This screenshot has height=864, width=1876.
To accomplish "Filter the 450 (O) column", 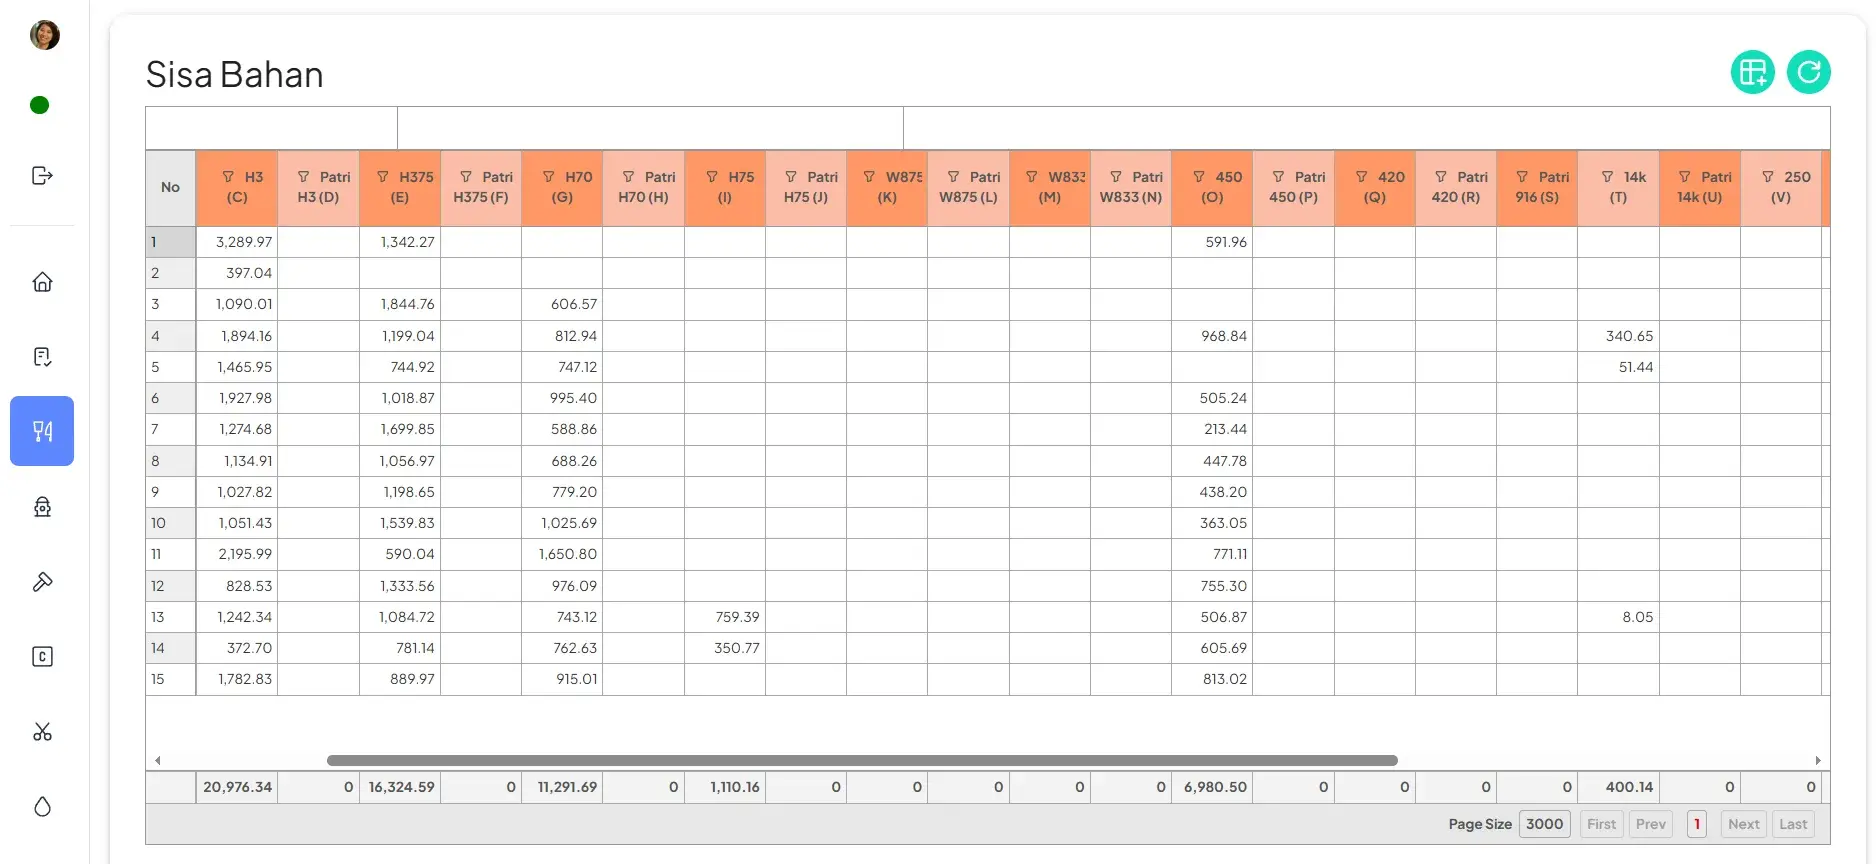I will coord(1199,177).
